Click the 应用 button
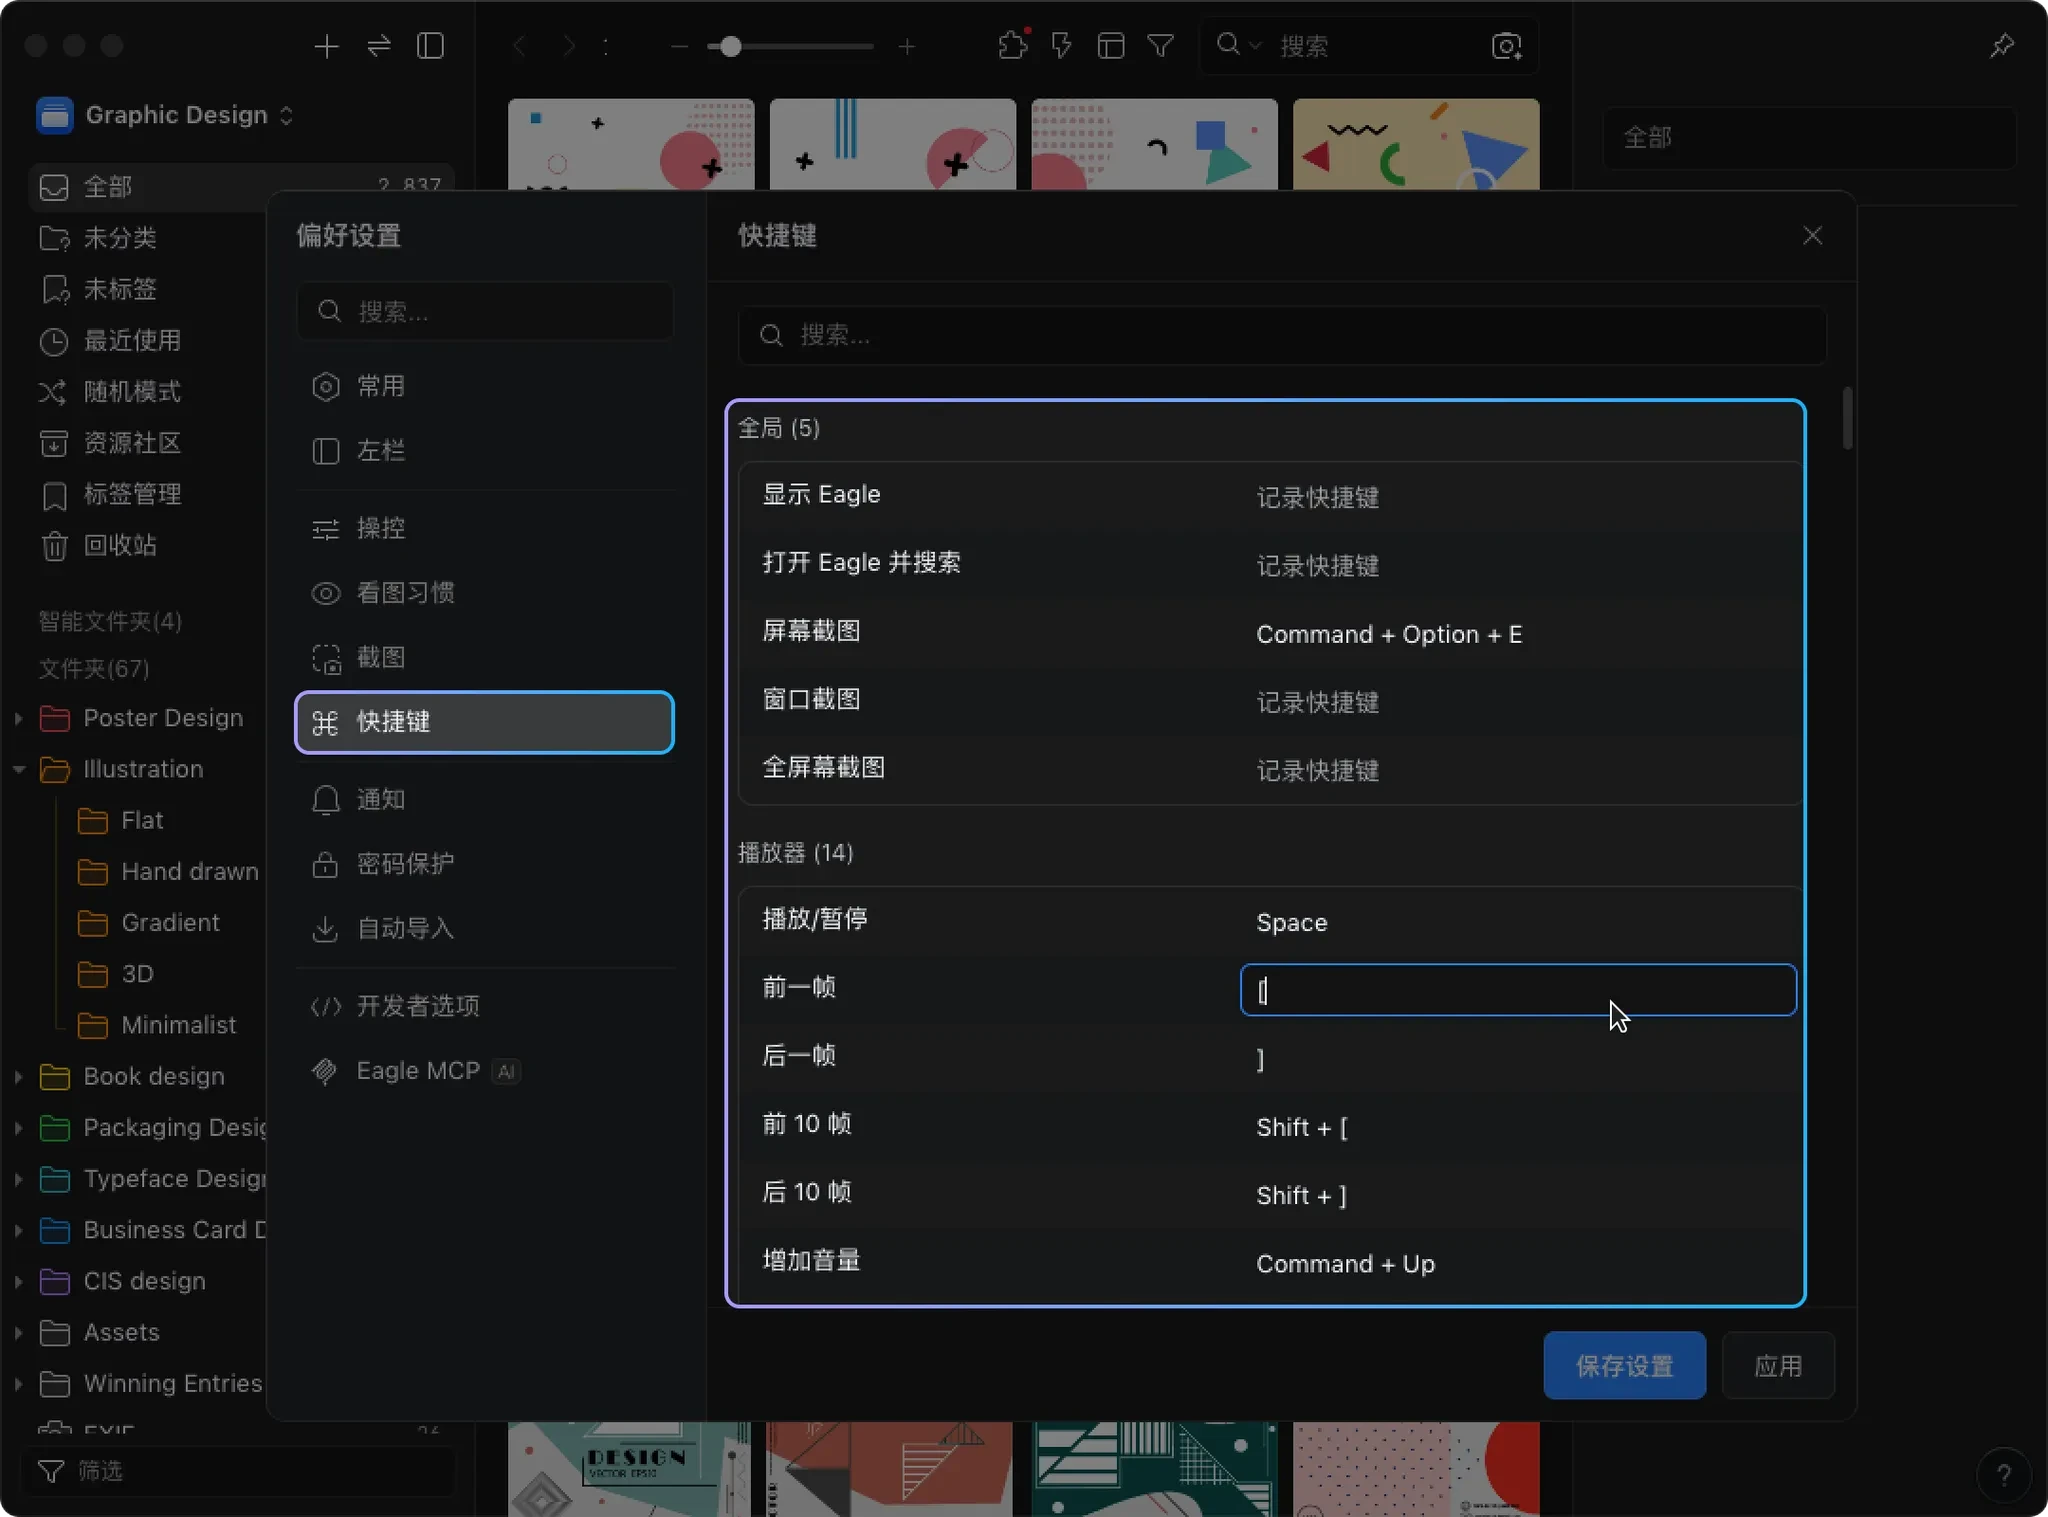 point(1778,1366)
